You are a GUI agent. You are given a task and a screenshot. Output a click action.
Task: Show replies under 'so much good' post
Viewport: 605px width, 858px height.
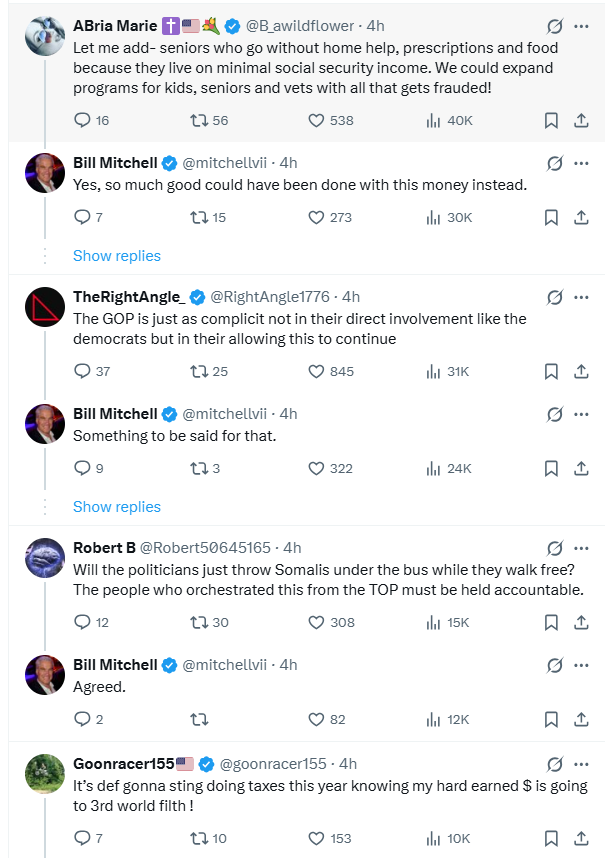click(x=117, y=256)
